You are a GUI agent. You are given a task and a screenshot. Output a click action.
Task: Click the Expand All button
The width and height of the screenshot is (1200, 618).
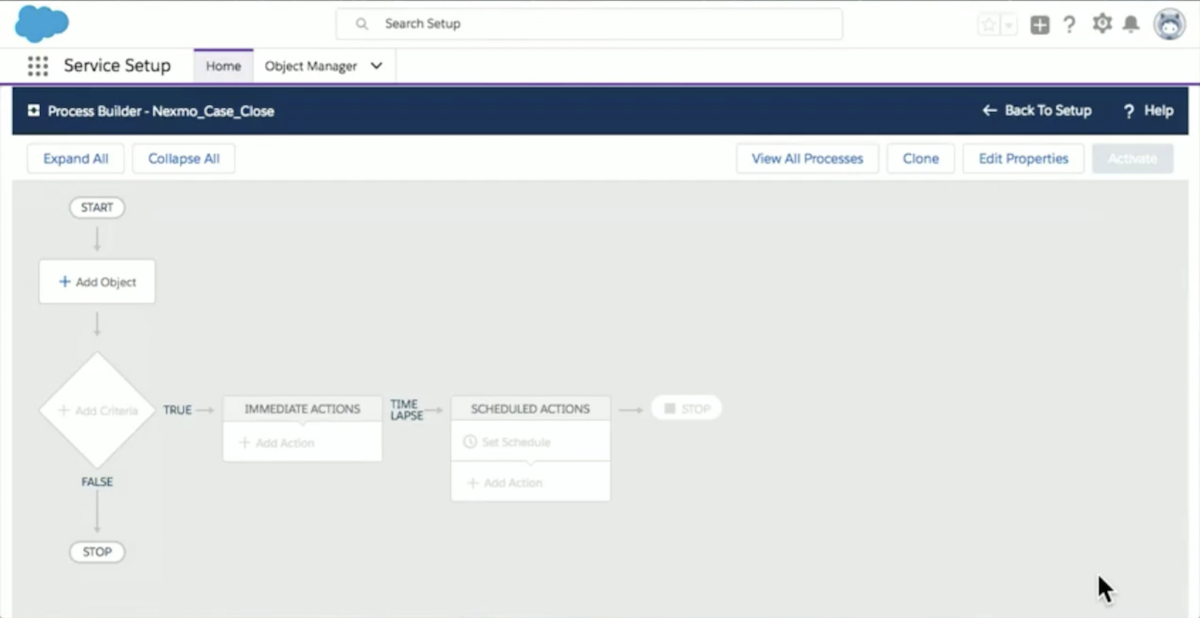click(76, 159)
